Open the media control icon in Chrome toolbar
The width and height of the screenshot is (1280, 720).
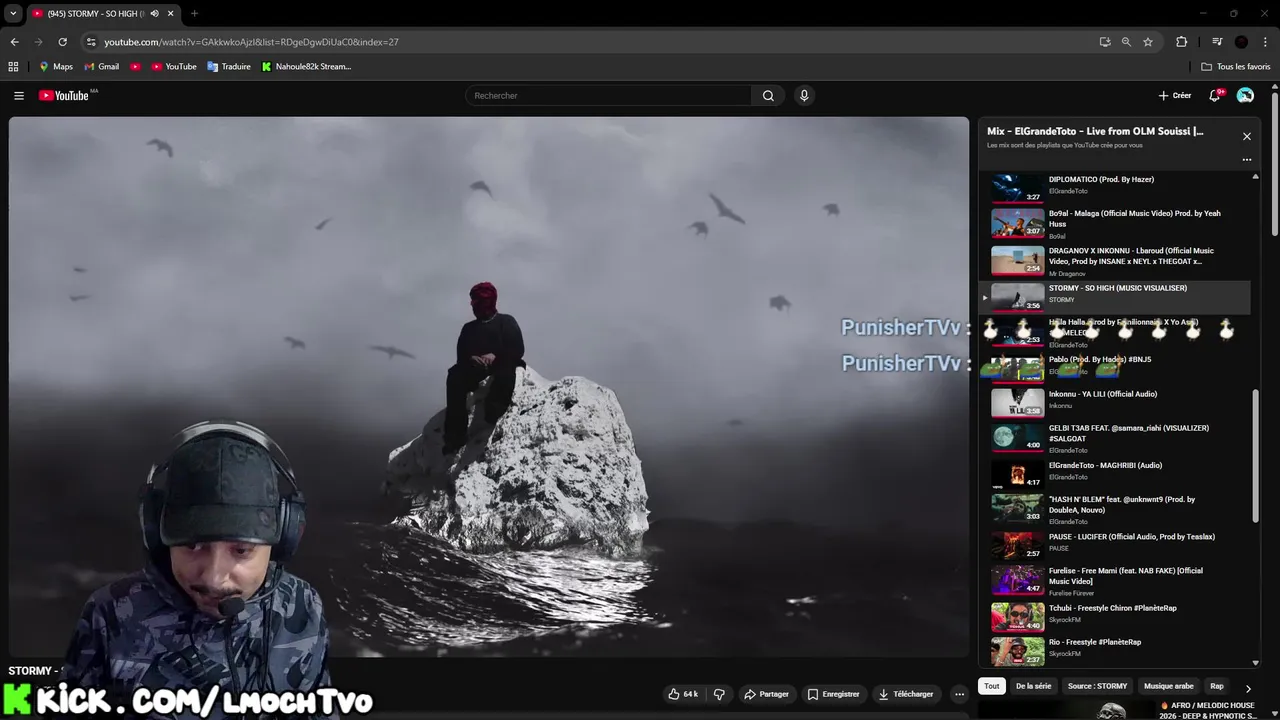coord(1217,42)
